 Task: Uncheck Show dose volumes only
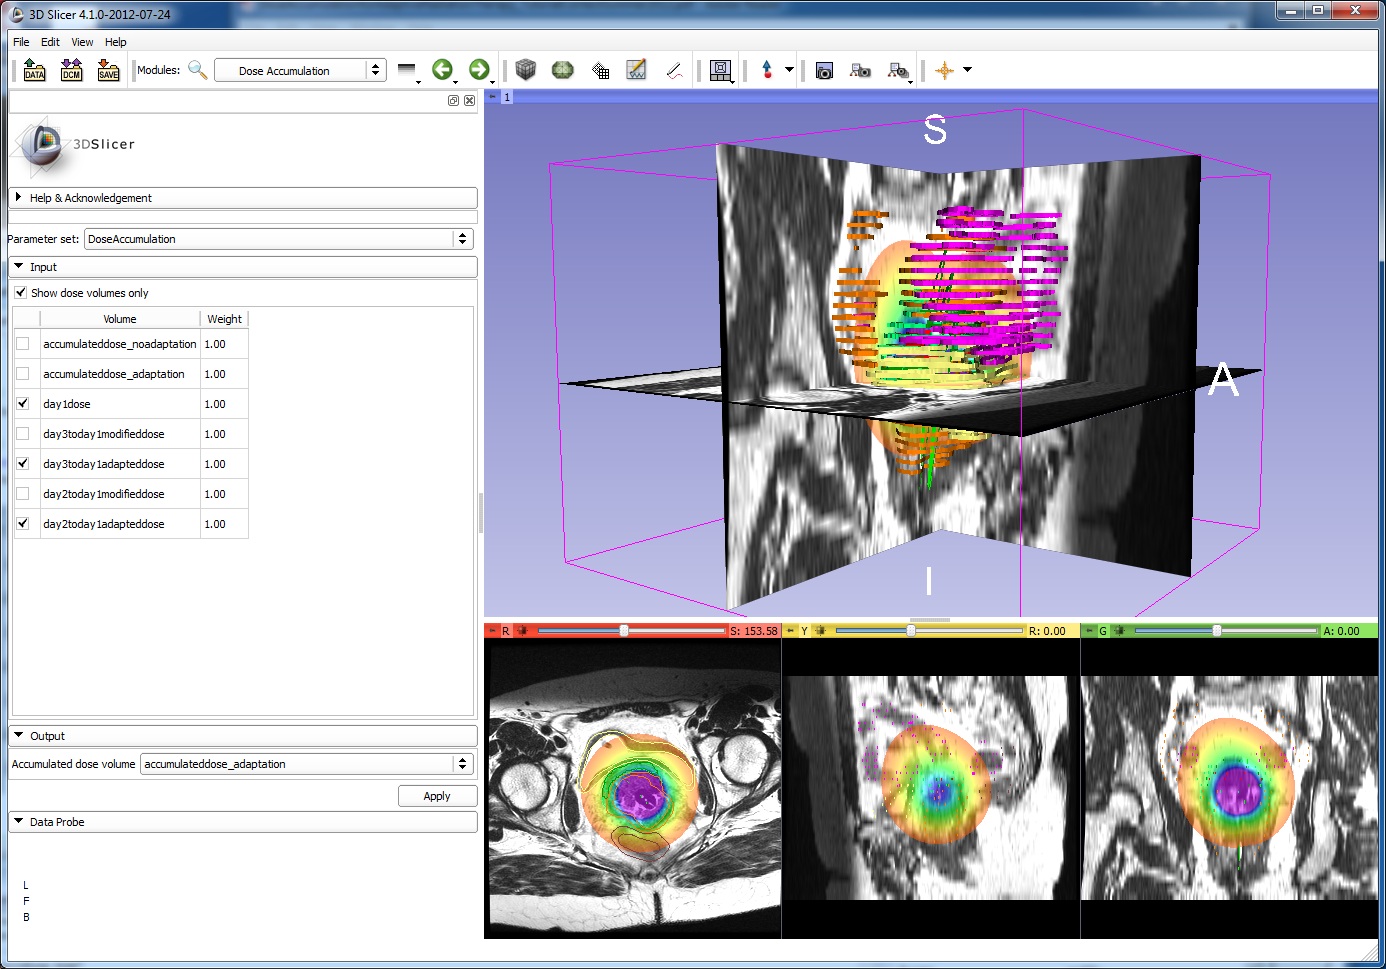click(21, 293)
